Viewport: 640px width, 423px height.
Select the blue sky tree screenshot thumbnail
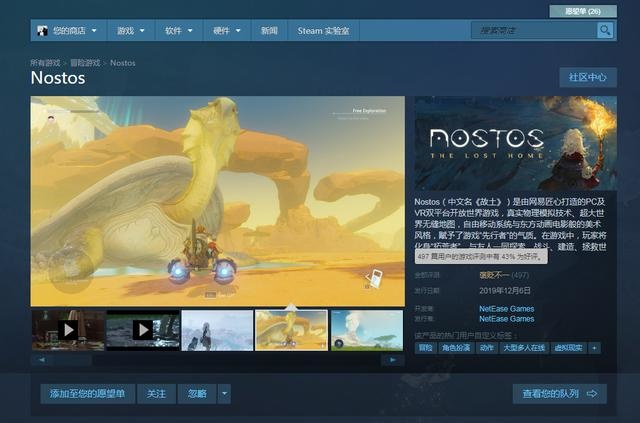367,330
